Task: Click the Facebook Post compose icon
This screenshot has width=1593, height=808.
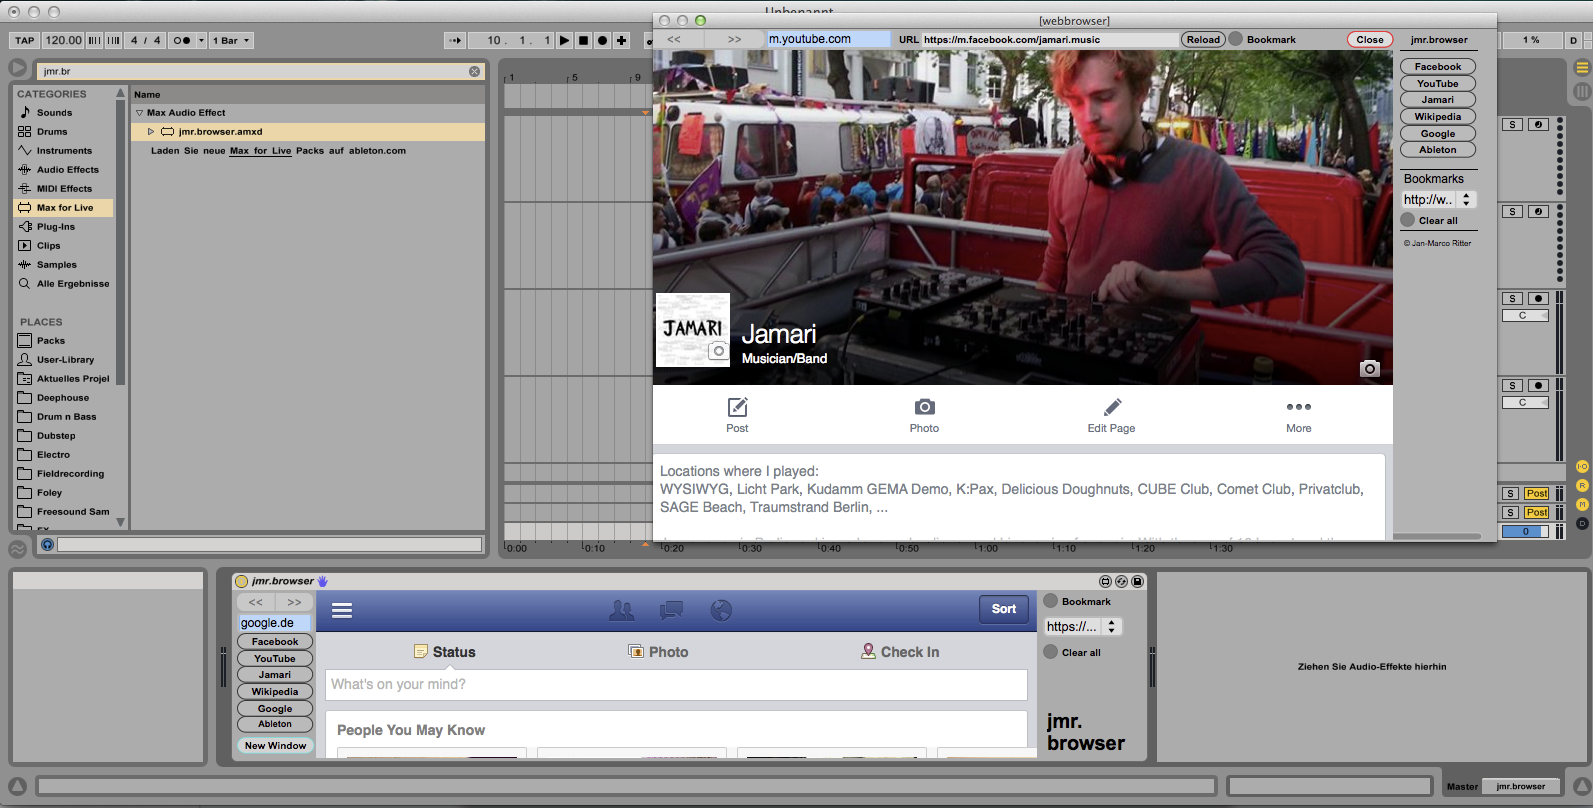Action: pos(737,407)
